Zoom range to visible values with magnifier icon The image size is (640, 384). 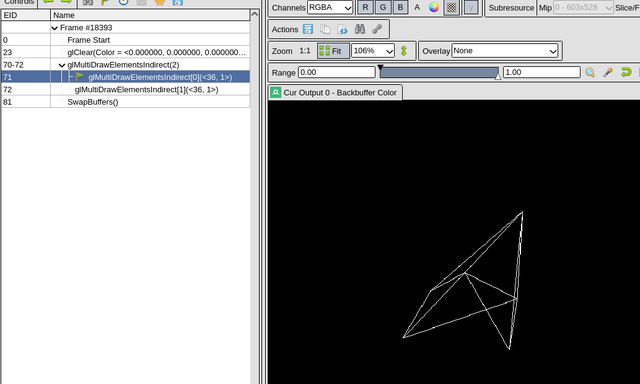pyautogui.click(x=590, y=72)
